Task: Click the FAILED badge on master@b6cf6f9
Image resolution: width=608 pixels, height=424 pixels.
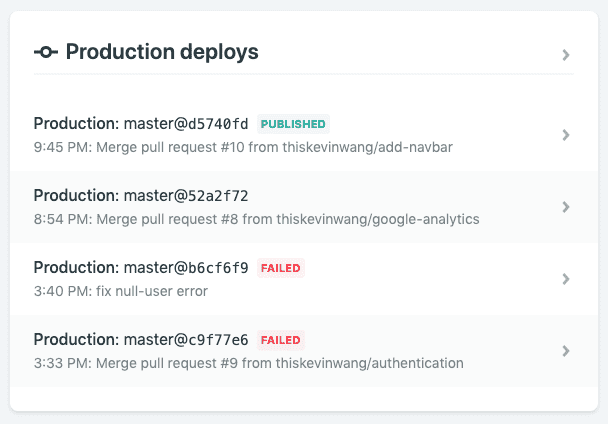Action: (281, 268)
